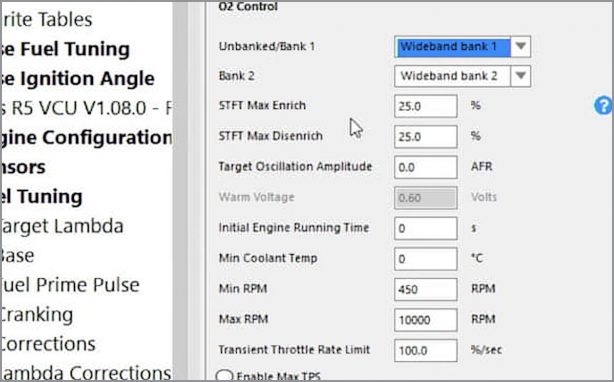The height and width of the screenshot is (382, 614).
Task: Edit the Max RPM value field
Action: point(426,320)
